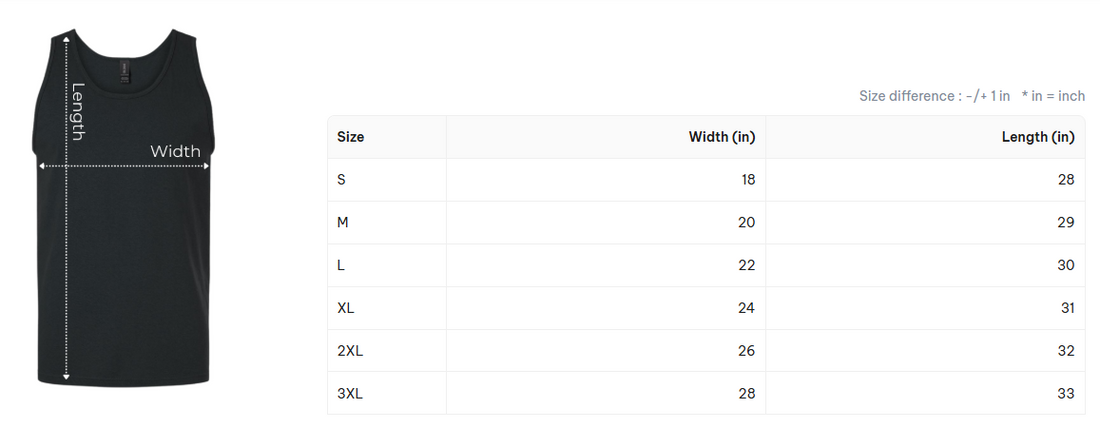The height and width of the screenshot is (428, 1100).
Task: Select the 3XL size row label
Action: pos(350,394)
